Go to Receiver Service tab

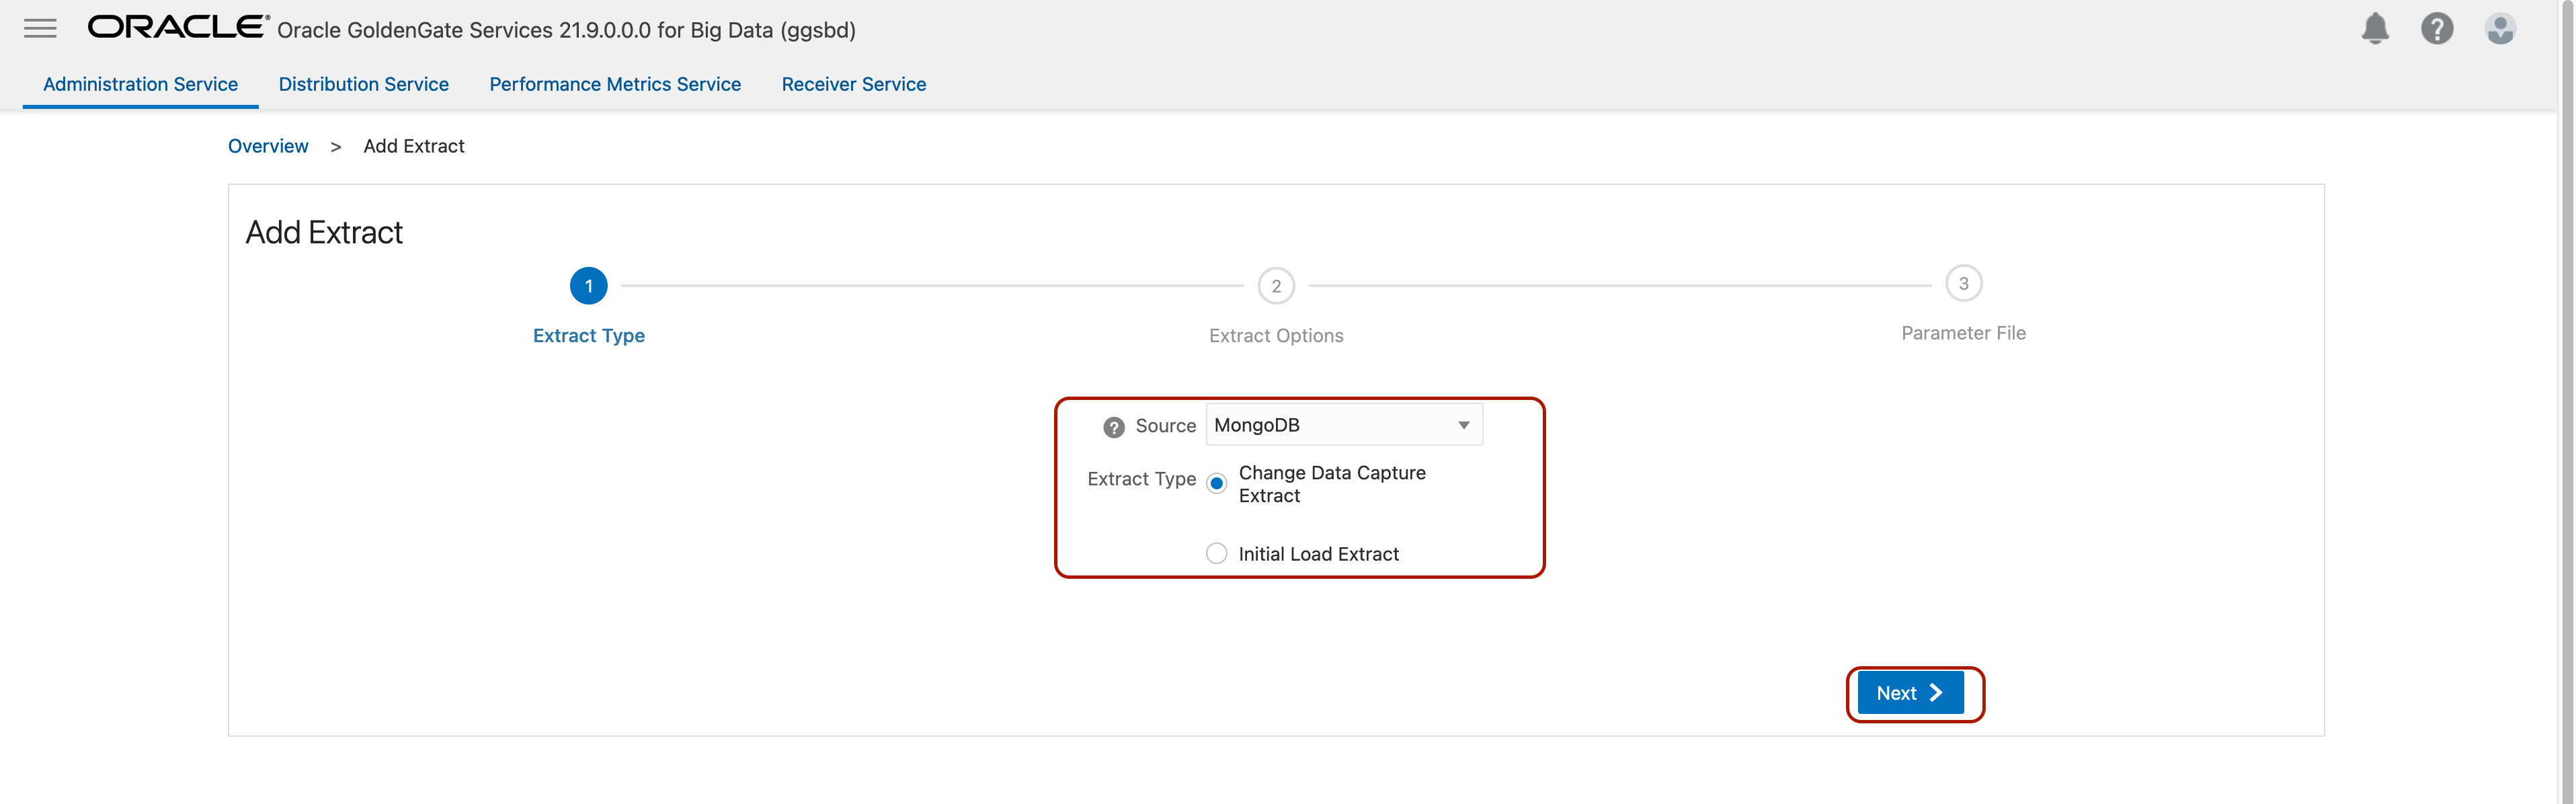click(853, 85)
